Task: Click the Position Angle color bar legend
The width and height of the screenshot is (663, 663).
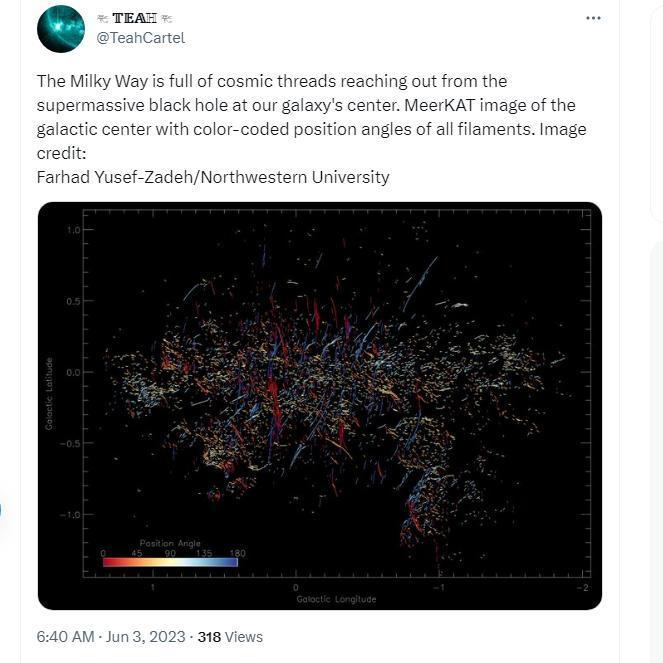Action: (170, 562)
